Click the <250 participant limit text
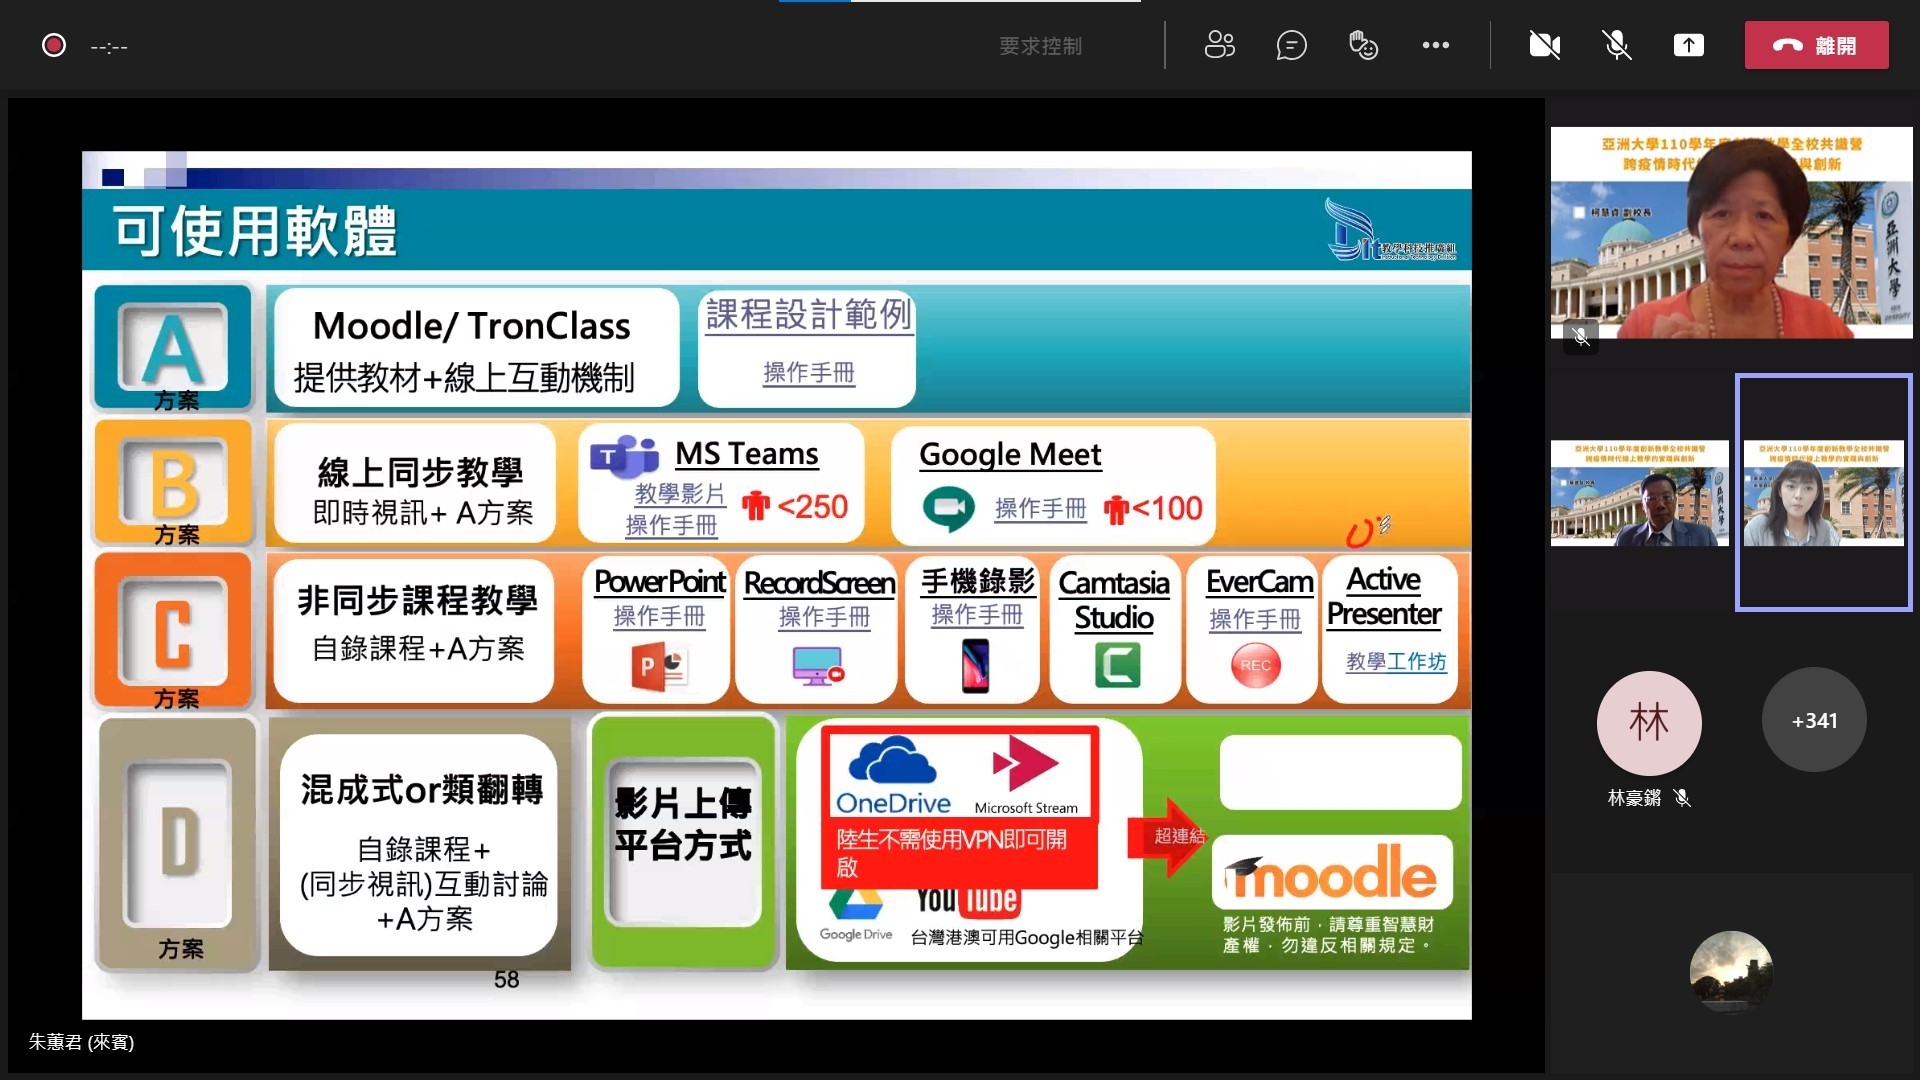 pyautogui.click(x=812, y=507)
